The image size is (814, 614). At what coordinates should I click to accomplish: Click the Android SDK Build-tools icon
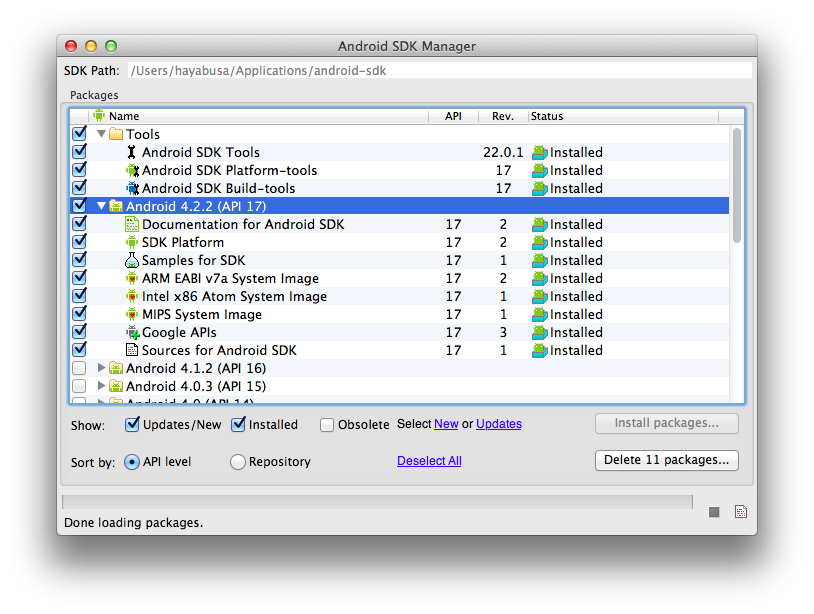pyautogui.click(x=132, y=188)
